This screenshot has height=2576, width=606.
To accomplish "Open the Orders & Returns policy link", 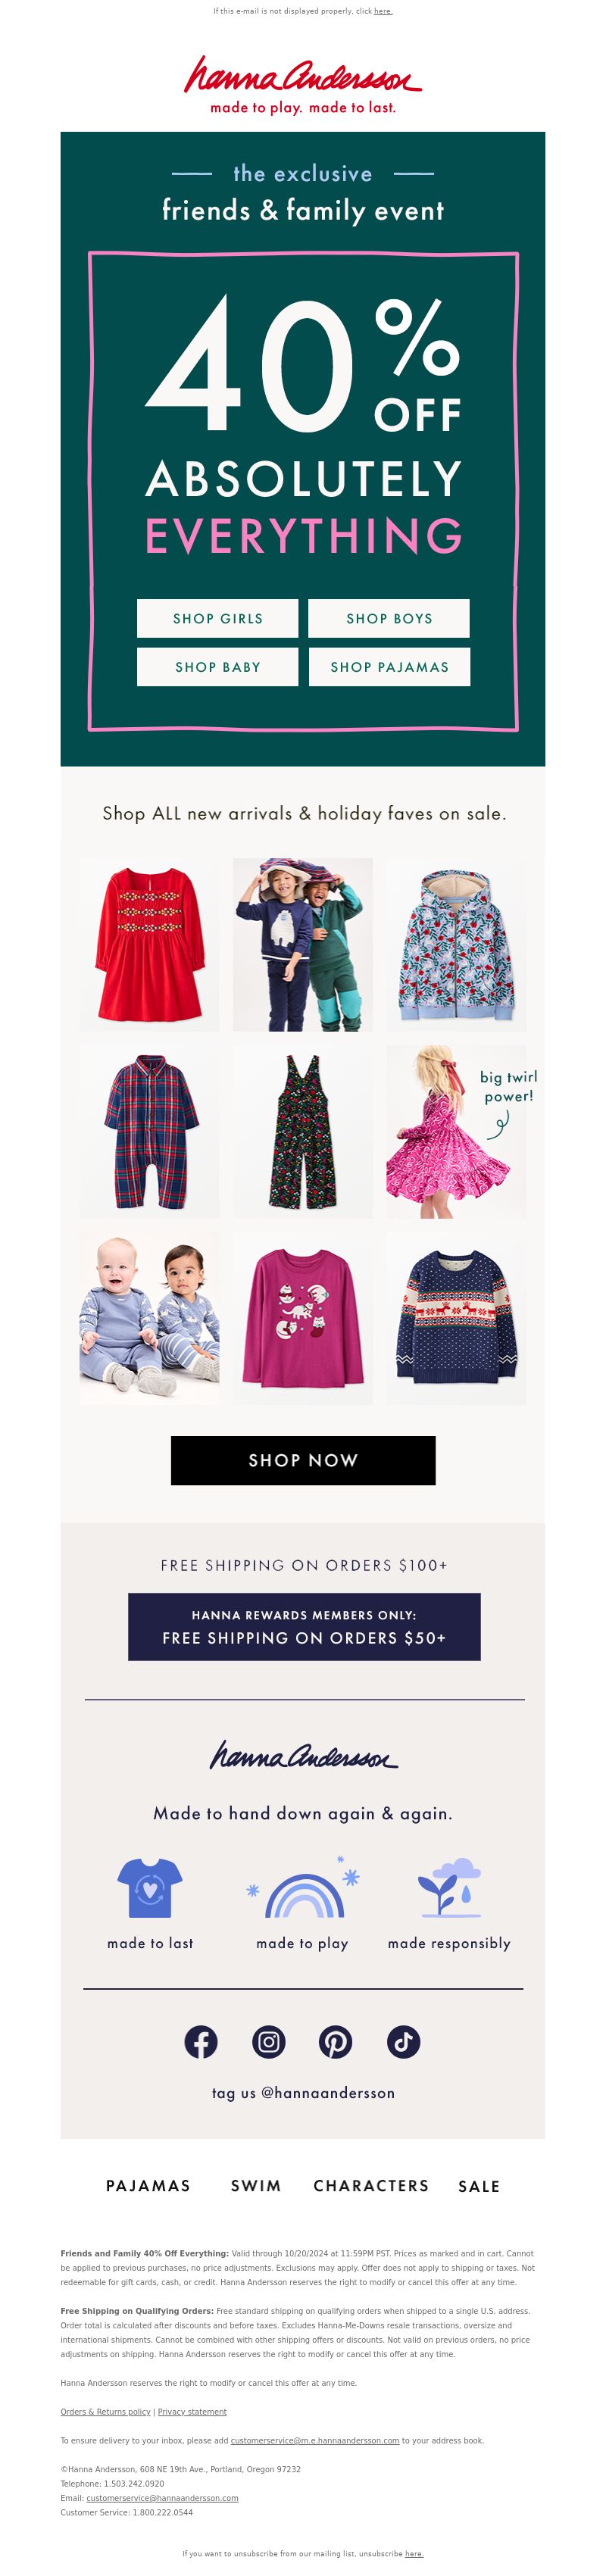I will 105,2412.
